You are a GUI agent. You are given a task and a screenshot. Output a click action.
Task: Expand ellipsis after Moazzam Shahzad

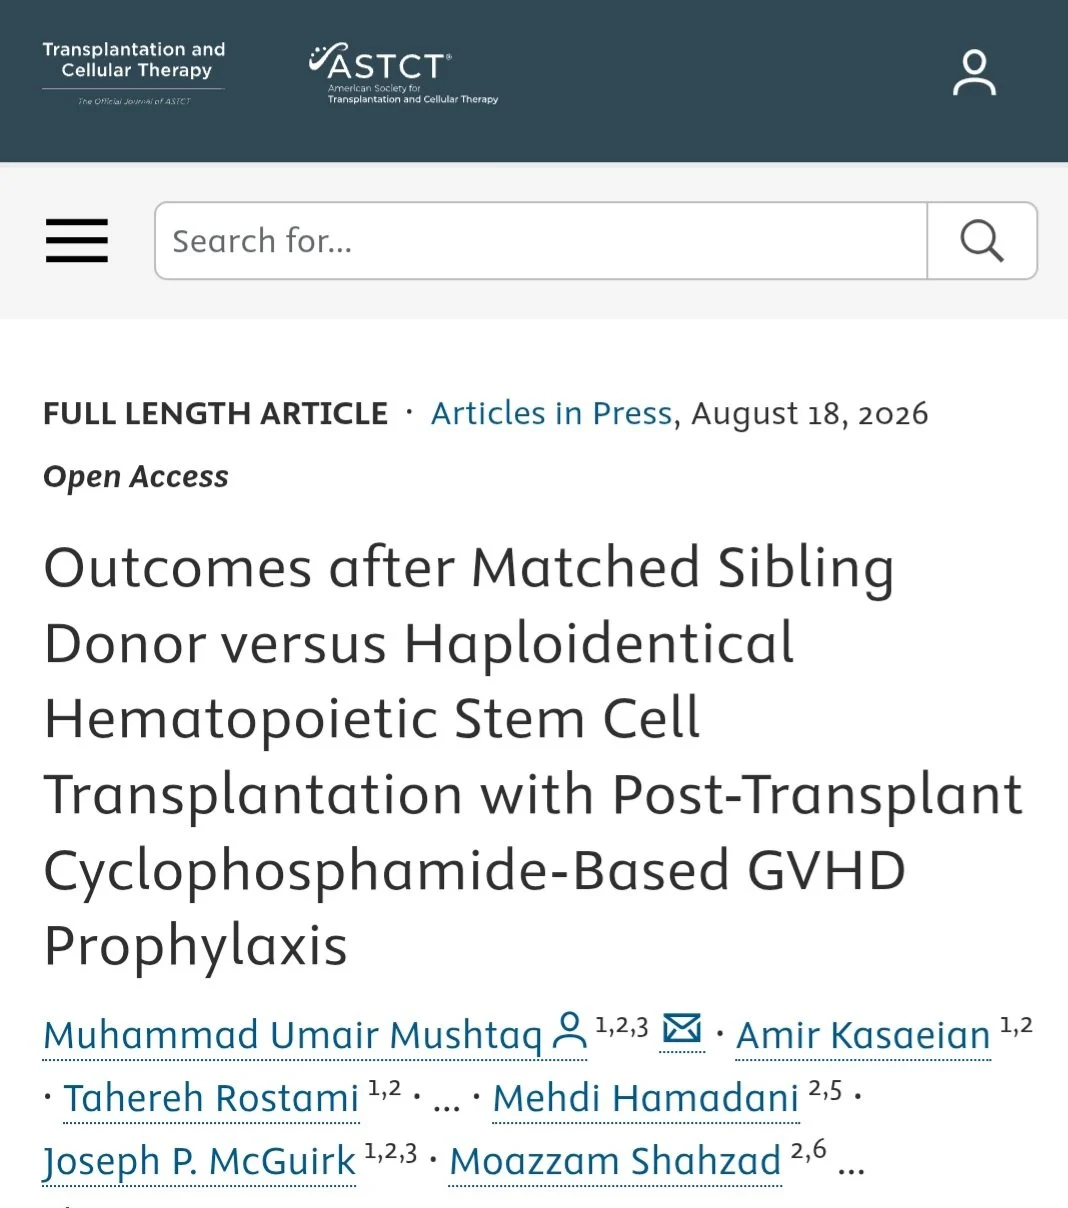851,1166
